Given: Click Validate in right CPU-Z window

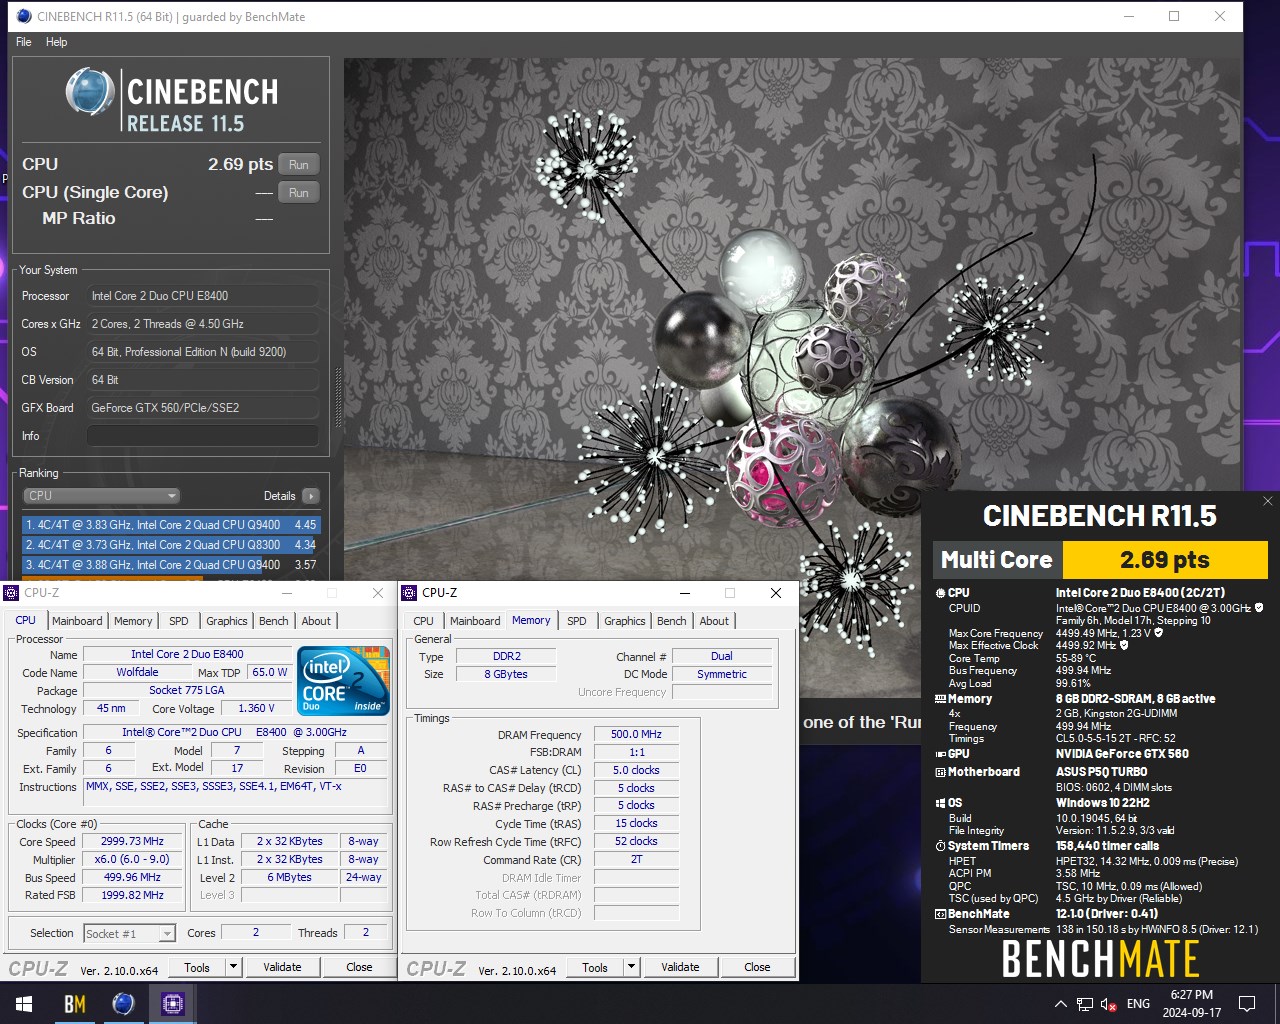Looking at the screenshot, I should (680, 967).
